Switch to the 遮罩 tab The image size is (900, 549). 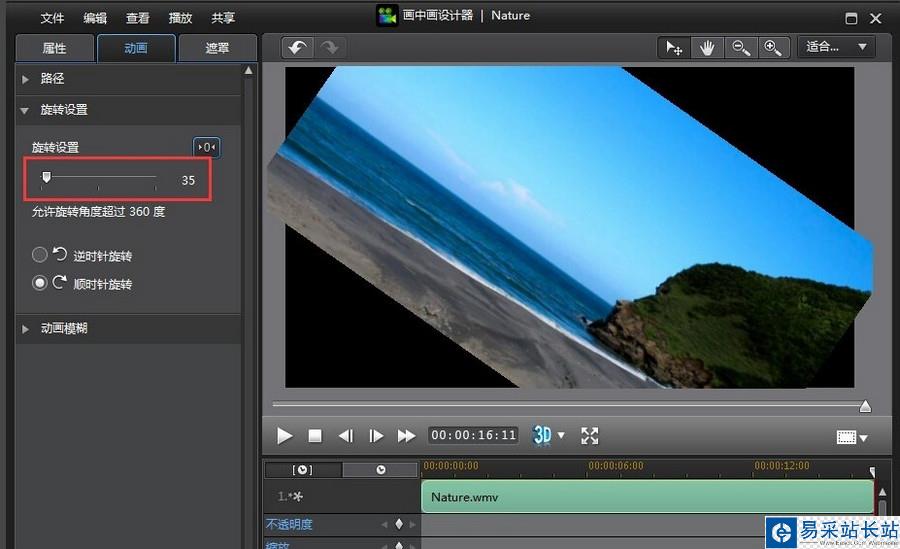pyautogui.click(x=218, y=48)
